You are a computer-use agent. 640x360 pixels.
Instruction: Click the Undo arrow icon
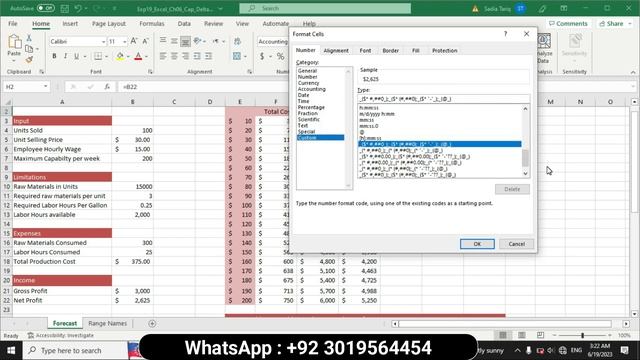(x=78, y=8)
